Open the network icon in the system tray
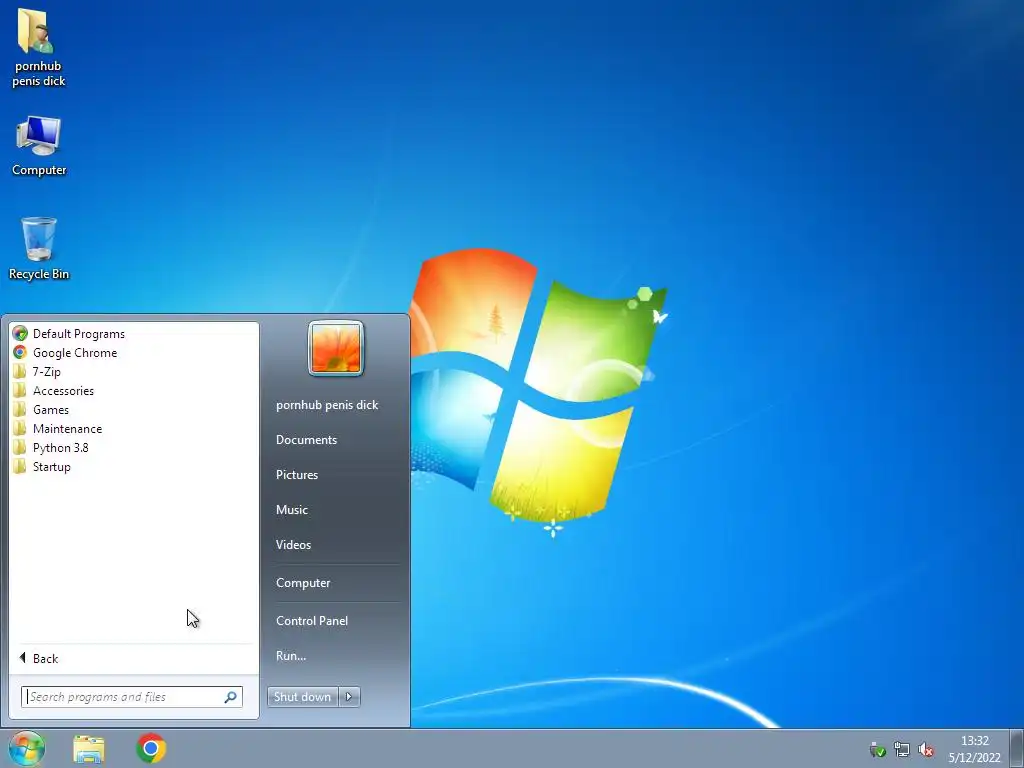This screenshot has width=1024, height=768. (x=902, y=750)
